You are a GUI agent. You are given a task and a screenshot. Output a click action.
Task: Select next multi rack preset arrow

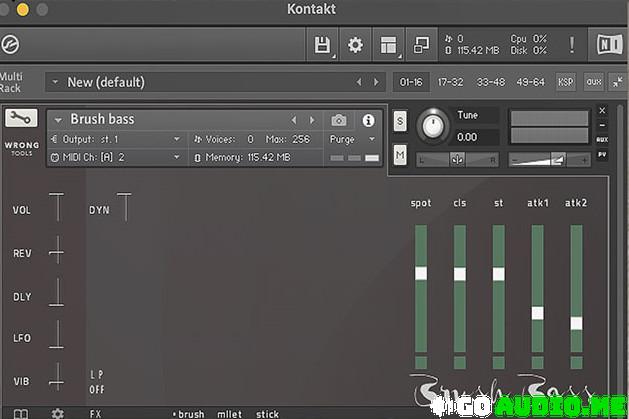point(376,82)
